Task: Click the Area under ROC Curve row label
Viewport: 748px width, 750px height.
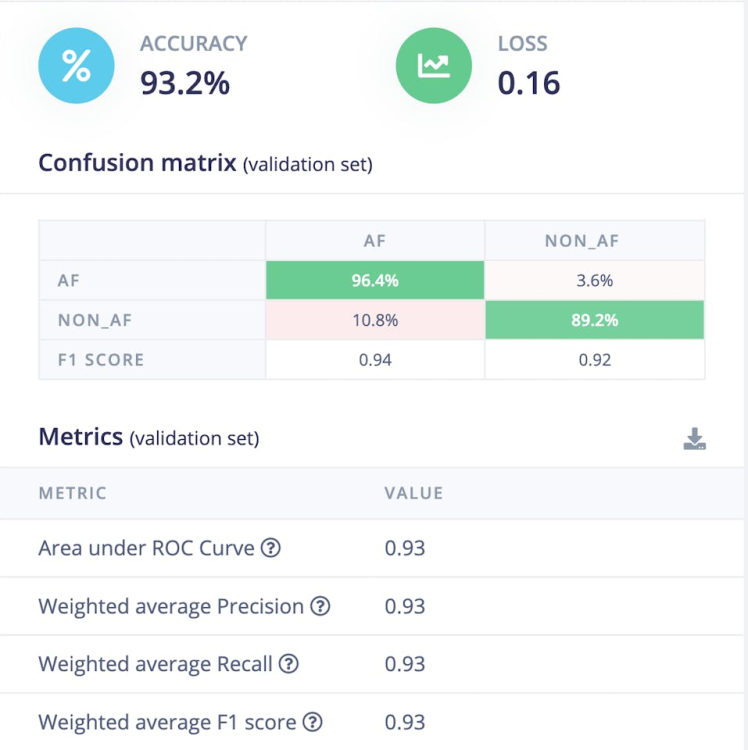Action: [x=148, y=548]
